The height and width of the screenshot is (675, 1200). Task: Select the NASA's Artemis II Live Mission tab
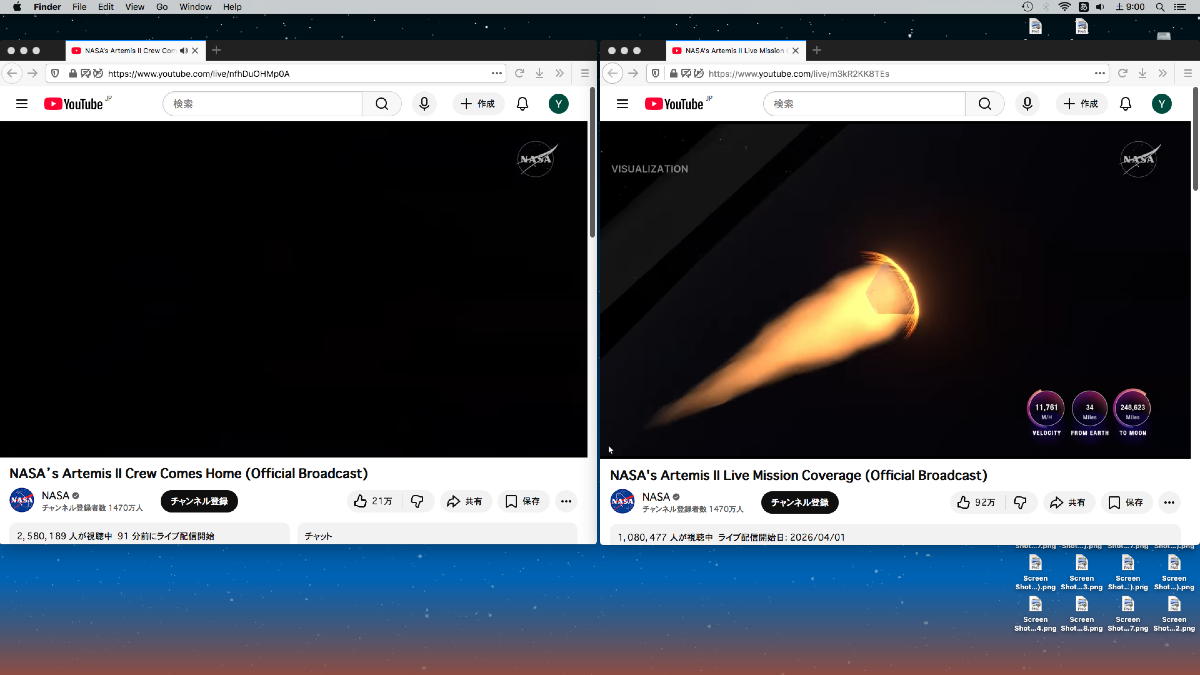coord(735,50)
